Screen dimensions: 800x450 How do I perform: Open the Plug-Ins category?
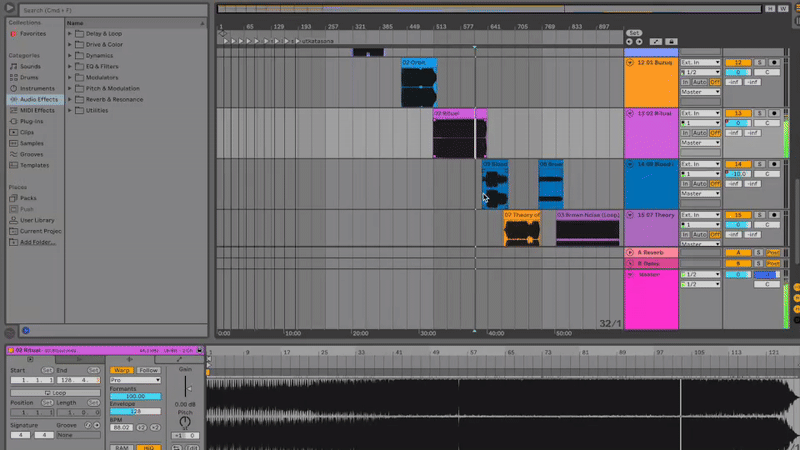point(32,121)
